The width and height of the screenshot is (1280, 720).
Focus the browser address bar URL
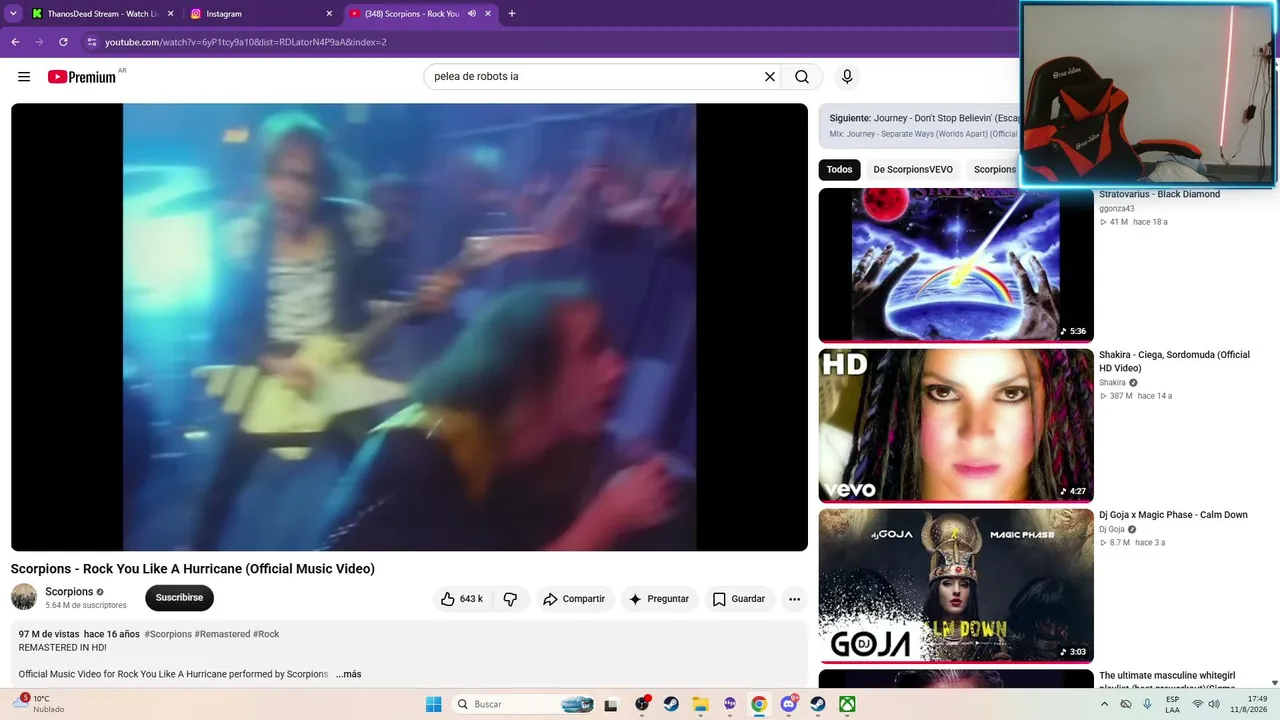pos(246,42)
